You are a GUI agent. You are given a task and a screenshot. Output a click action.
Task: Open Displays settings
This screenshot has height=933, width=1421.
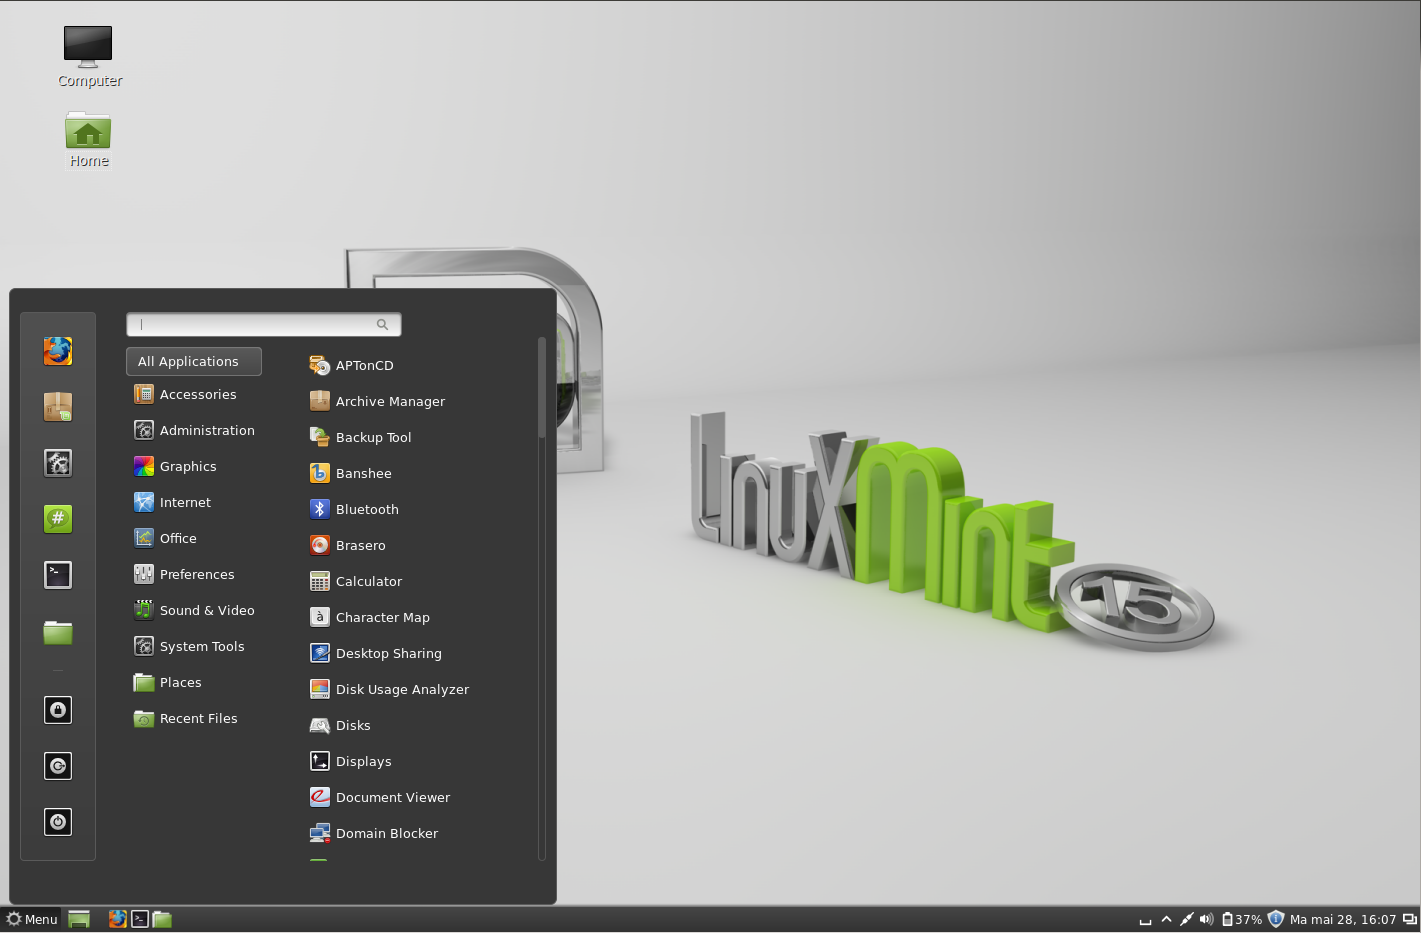tap(351, 761)
